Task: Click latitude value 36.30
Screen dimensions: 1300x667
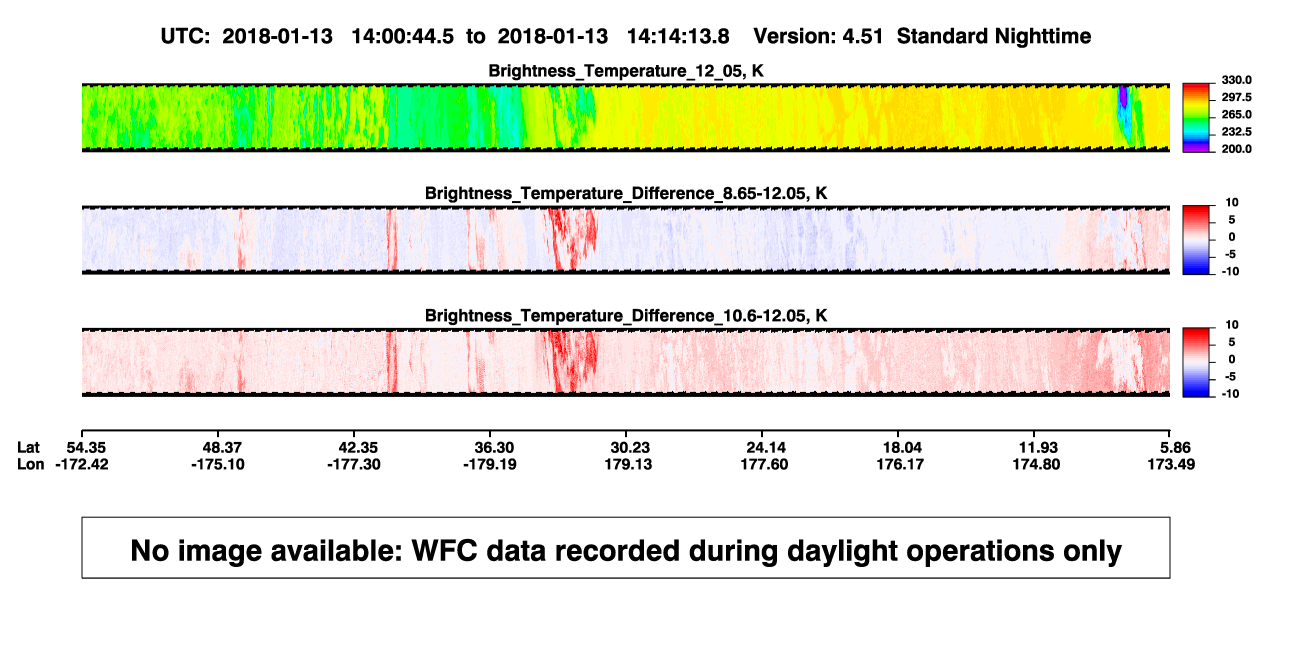Action: point(495,447)
